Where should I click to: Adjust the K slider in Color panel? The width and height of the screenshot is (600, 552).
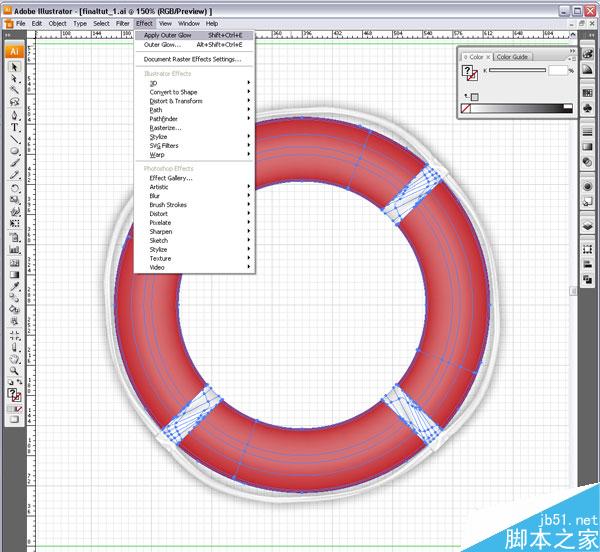(517, 70)
